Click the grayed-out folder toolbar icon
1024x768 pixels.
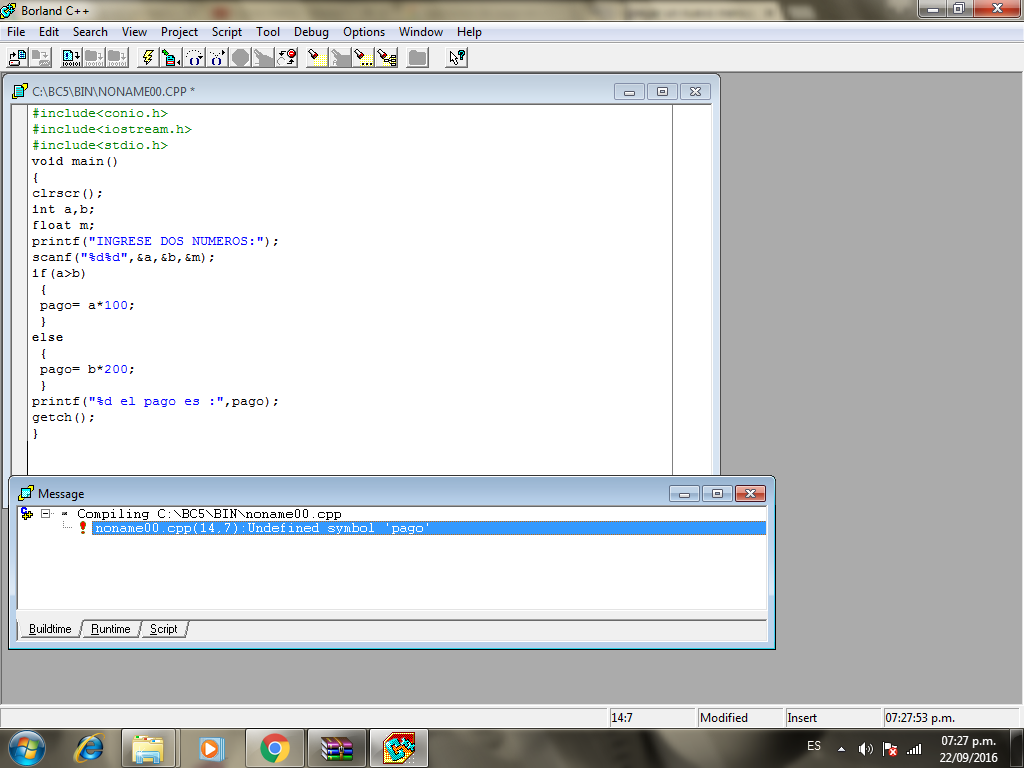[x=417, y=57]
